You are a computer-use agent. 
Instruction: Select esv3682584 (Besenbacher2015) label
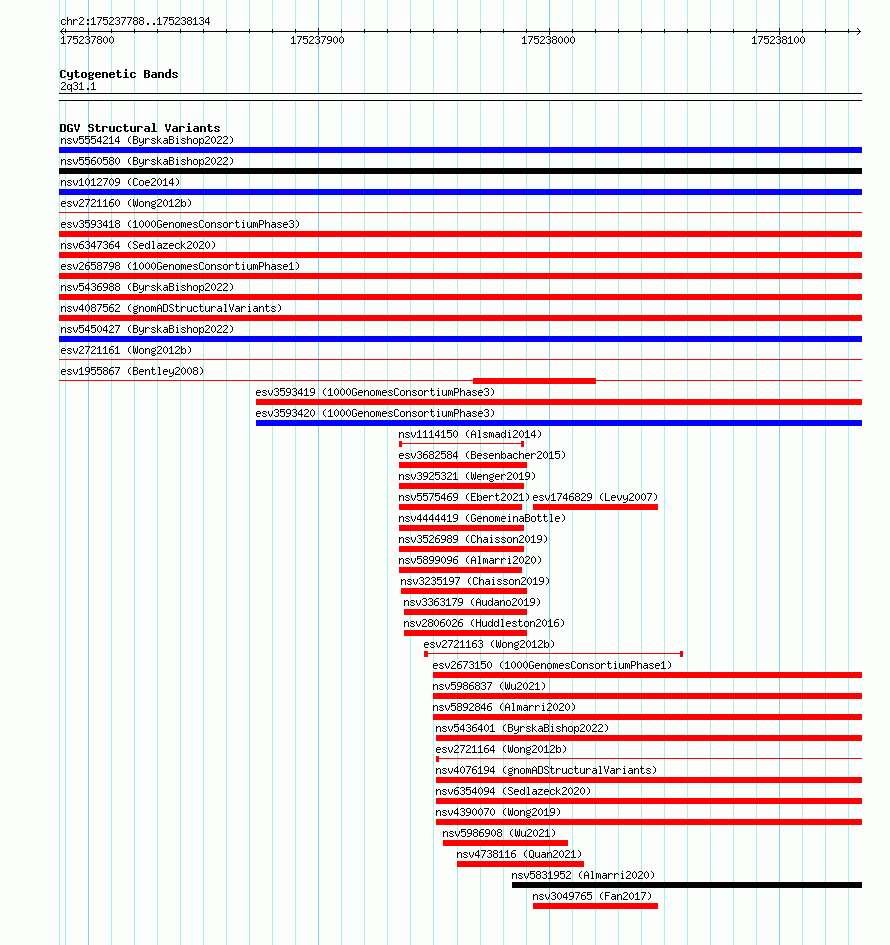[482, 456]
